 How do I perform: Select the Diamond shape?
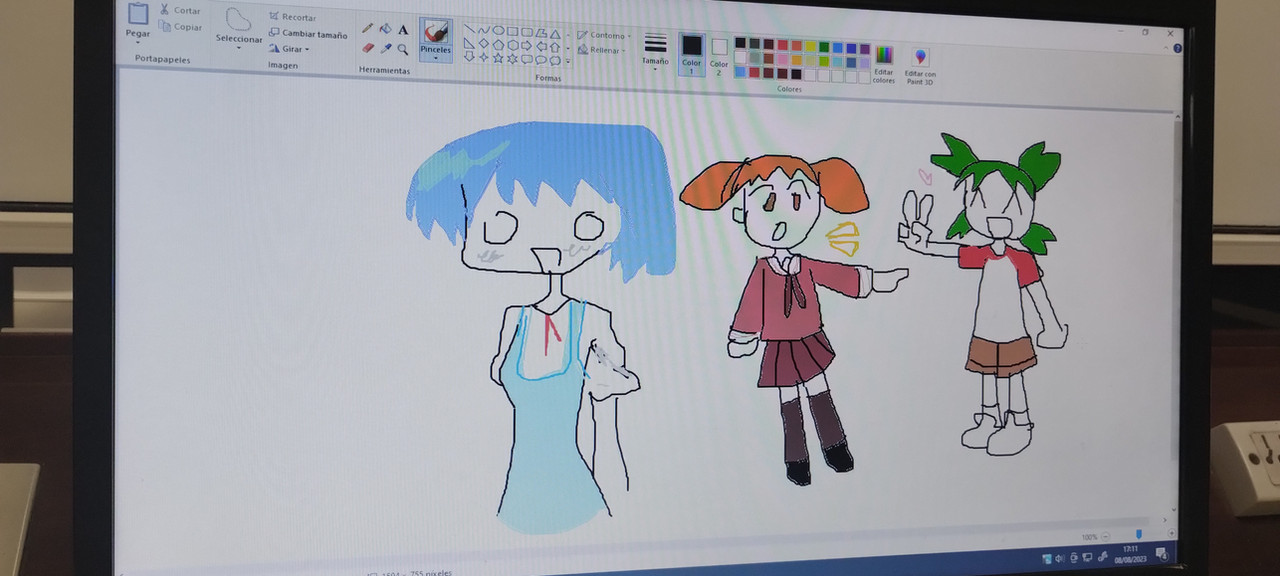pos(484,43)
